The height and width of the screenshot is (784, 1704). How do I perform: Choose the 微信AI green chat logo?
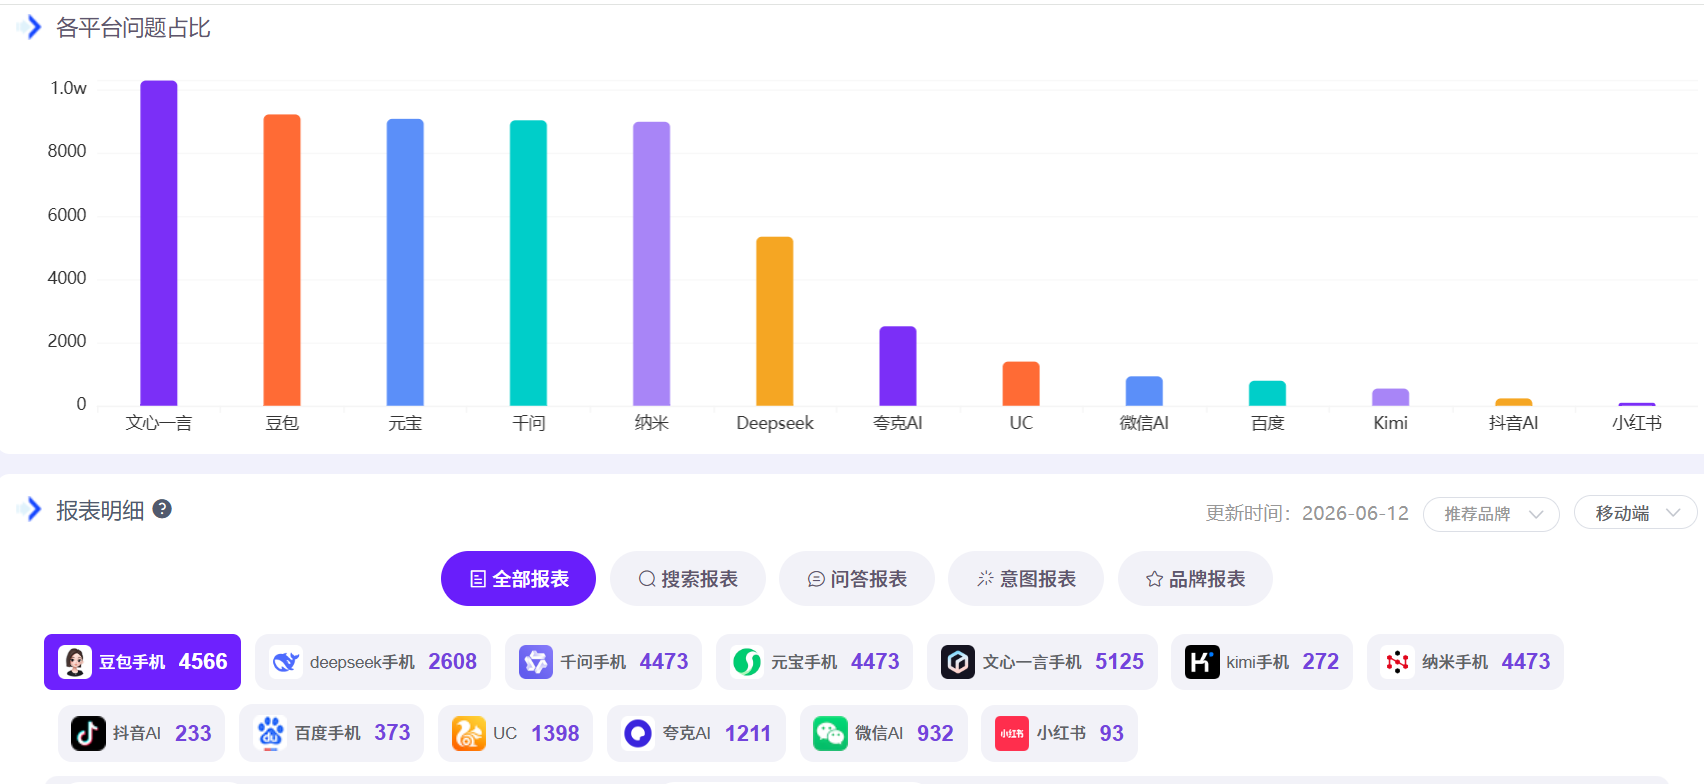tap(830, 734)
